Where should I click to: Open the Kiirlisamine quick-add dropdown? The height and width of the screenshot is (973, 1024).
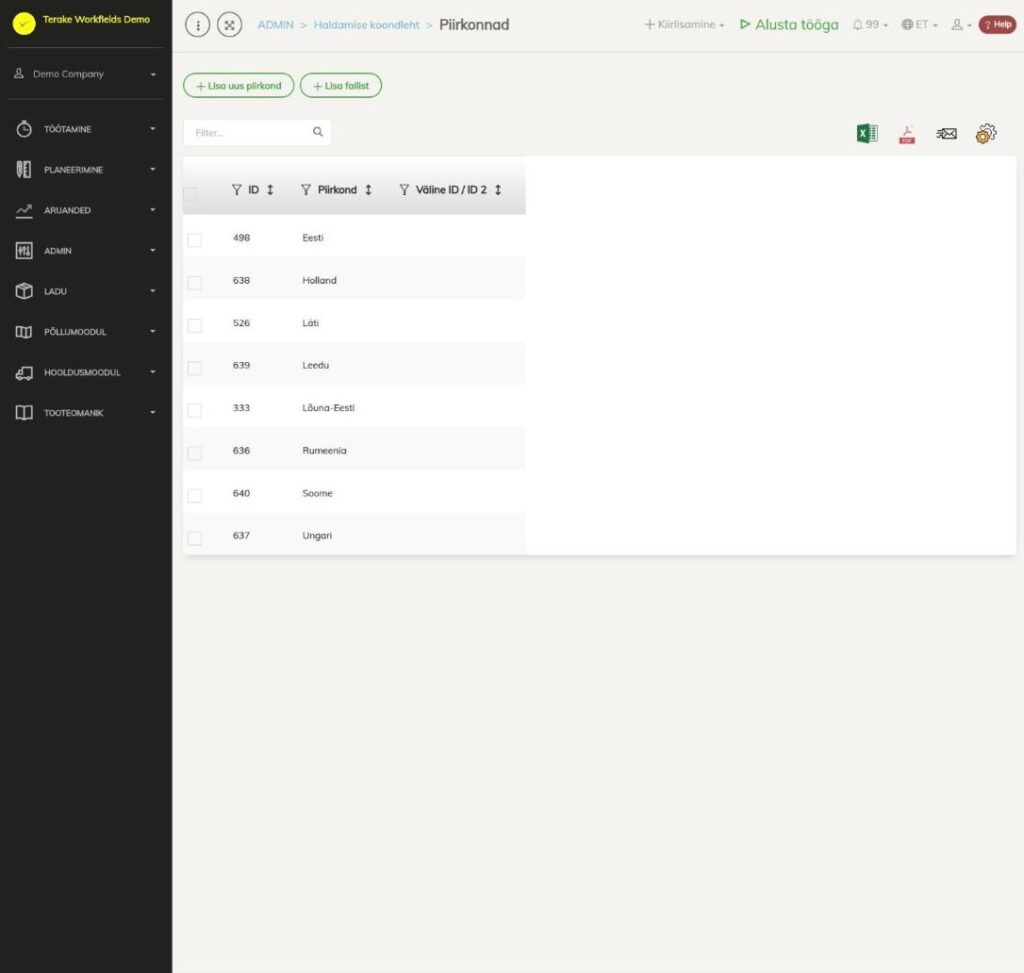684,25
